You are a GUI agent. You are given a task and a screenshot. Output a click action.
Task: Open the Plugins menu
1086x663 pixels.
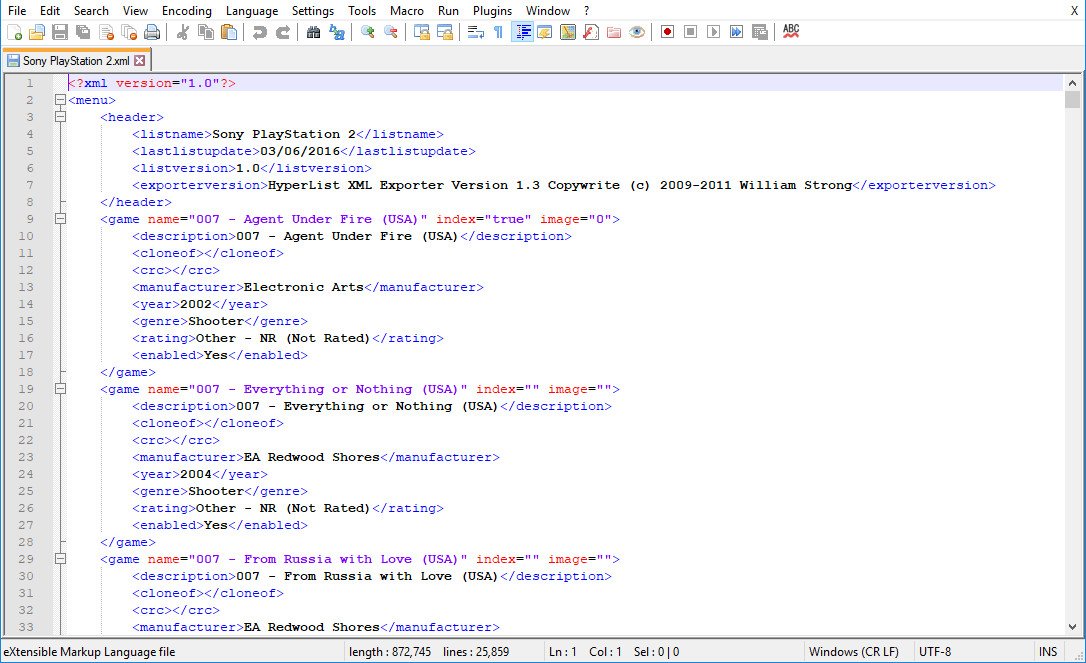pos(492,10)
